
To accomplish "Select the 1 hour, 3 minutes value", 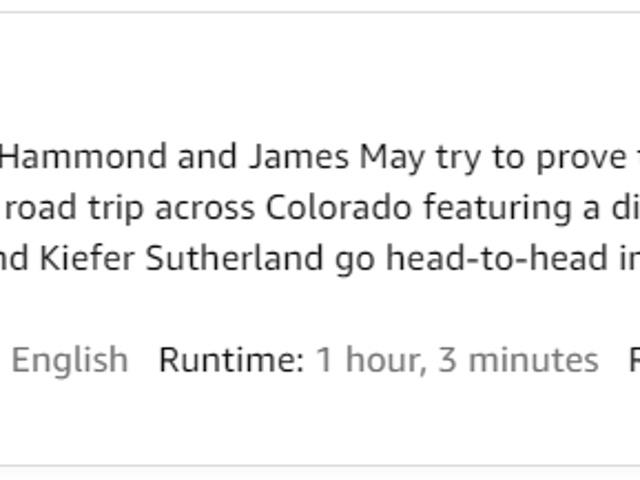I will tap(457, 361).
